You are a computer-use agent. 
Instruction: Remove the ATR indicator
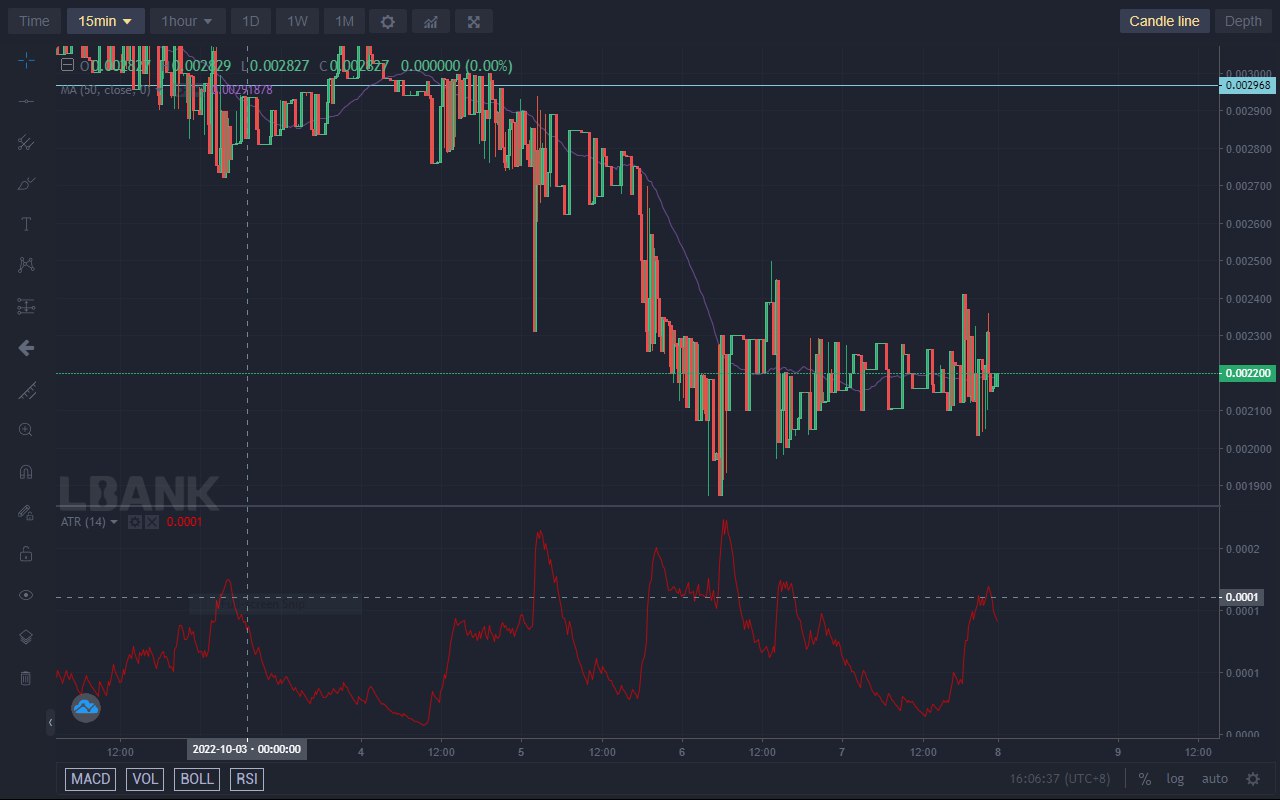point(152,522)
